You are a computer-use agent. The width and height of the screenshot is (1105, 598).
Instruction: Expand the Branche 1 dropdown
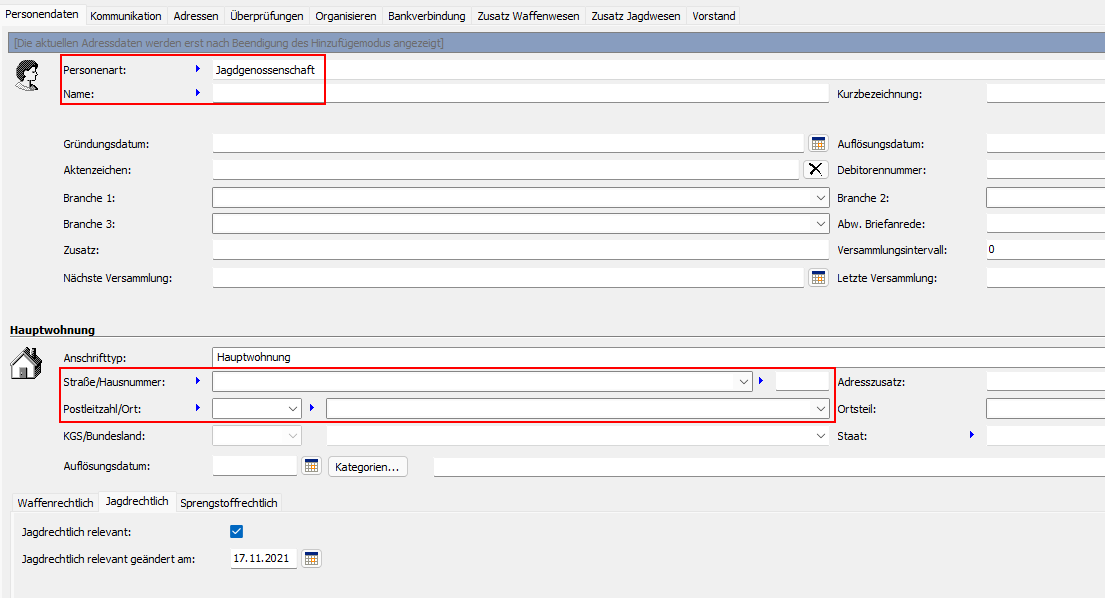821,198
